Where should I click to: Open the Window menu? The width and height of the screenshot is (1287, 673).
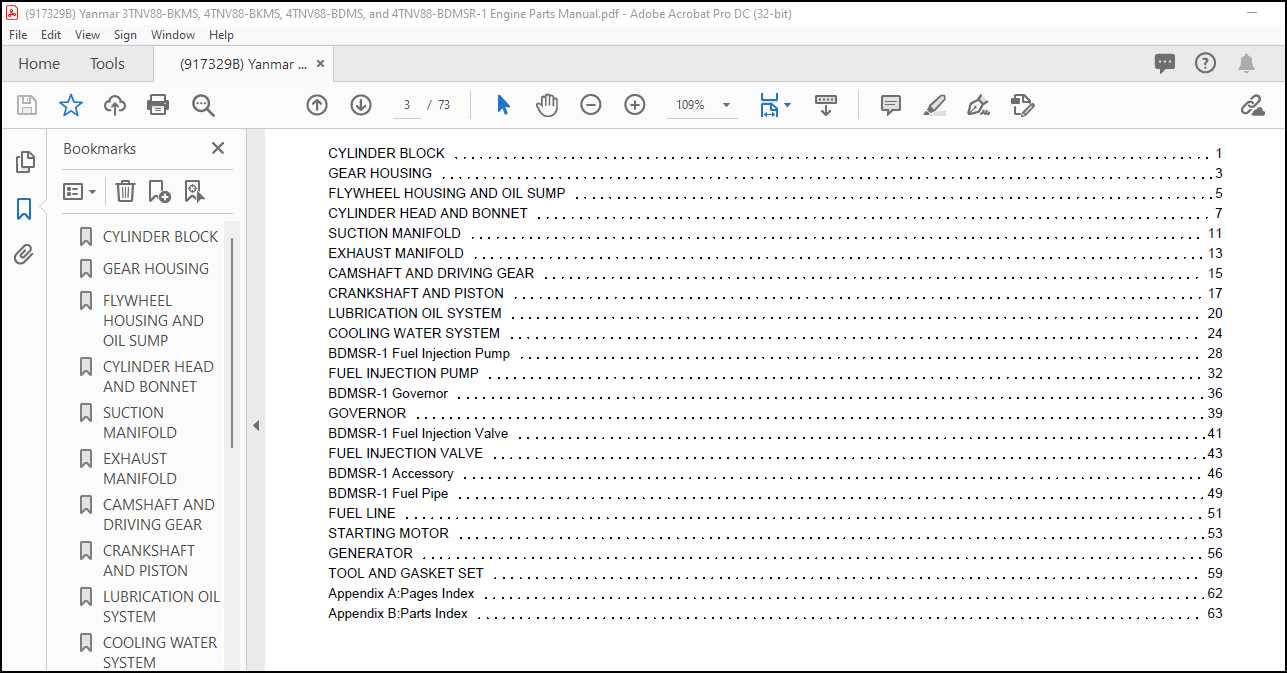pos(173,34)
